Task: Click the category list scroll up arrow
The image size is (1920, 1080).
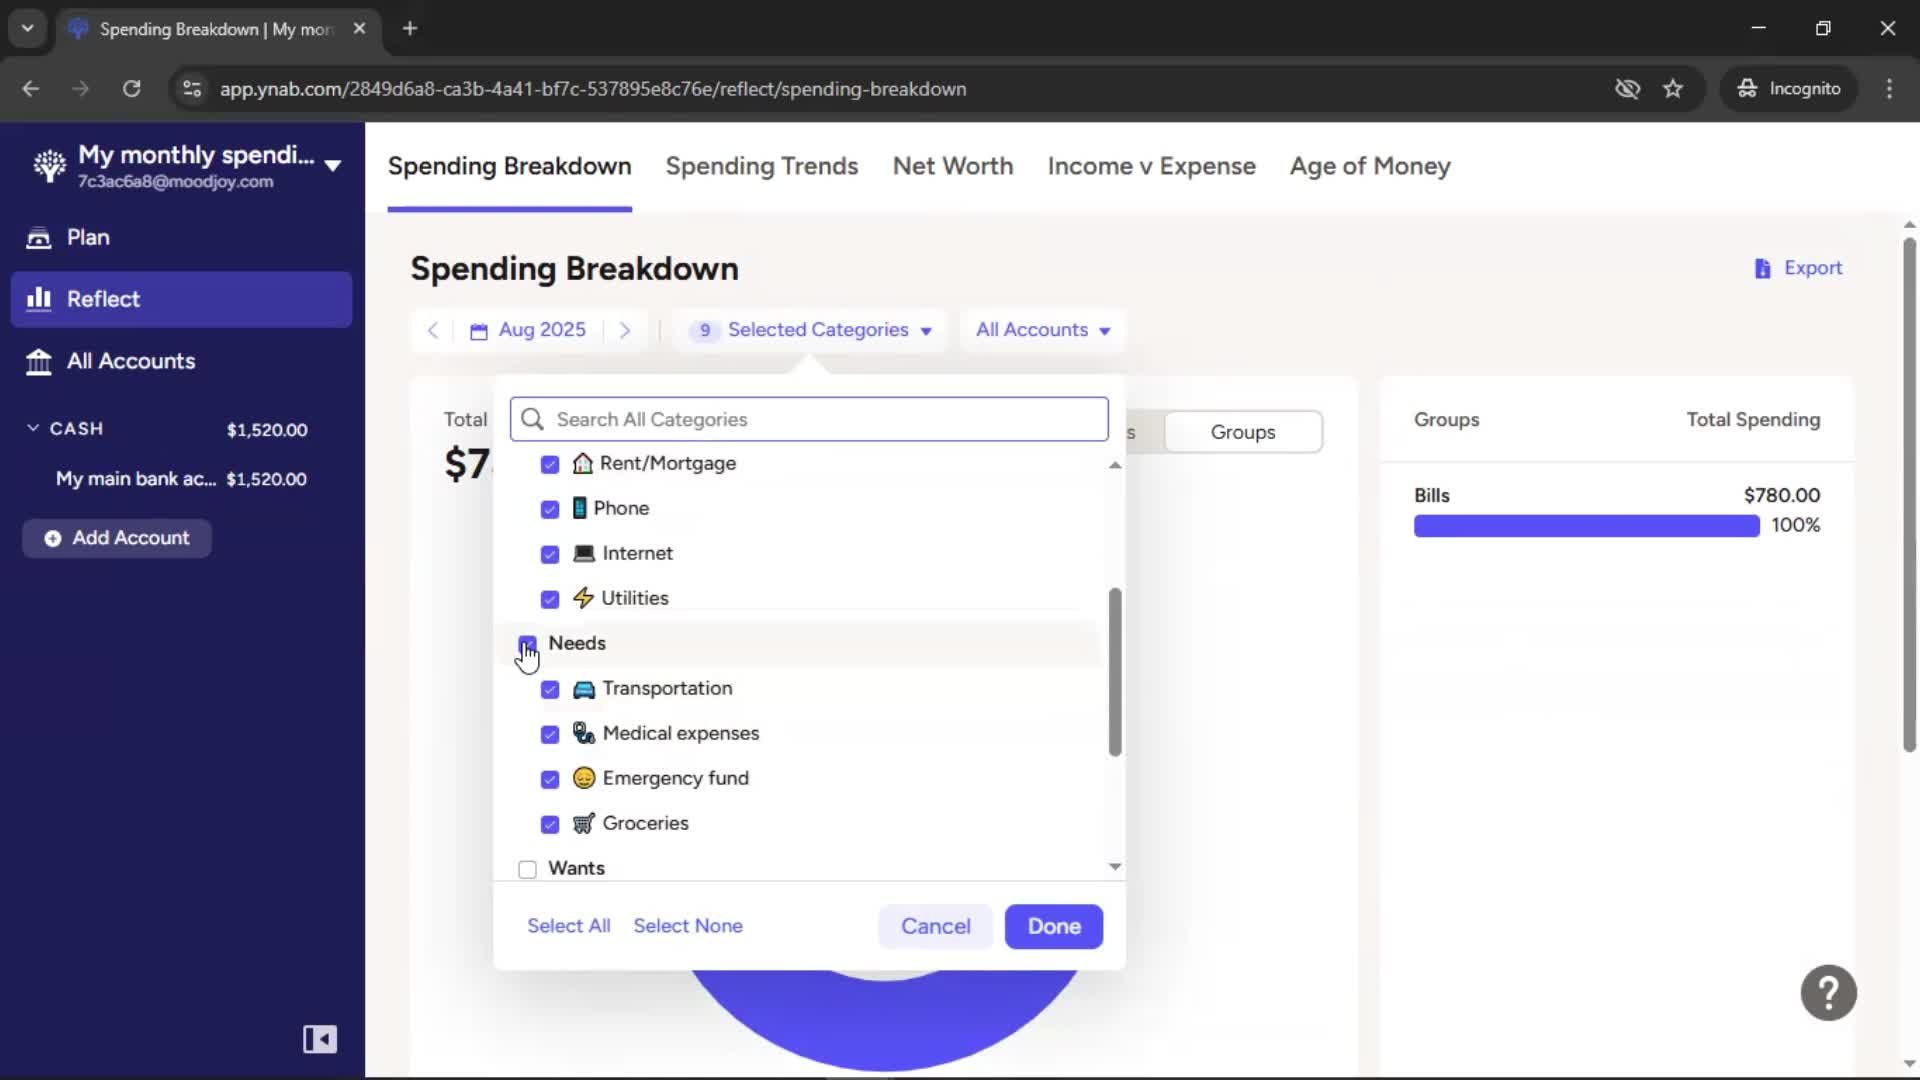Action: click(x=1115, y=465)
